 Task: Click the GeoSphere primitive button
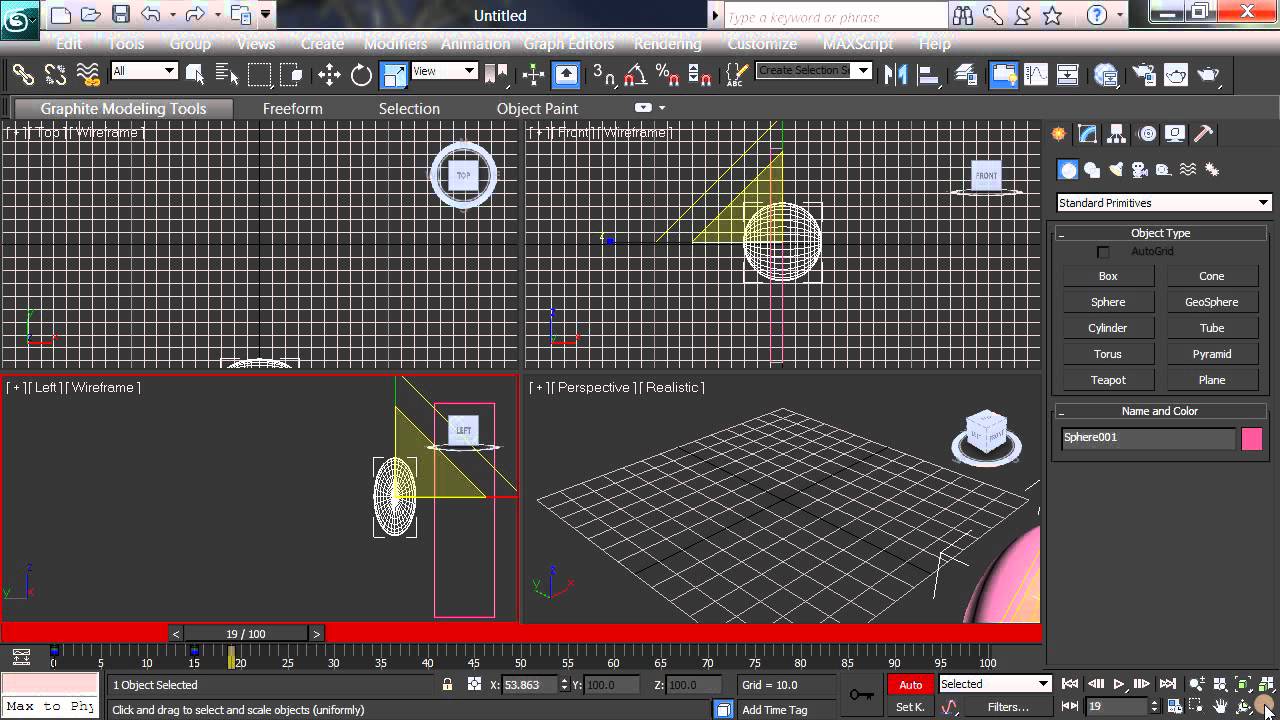point(1212,302)
